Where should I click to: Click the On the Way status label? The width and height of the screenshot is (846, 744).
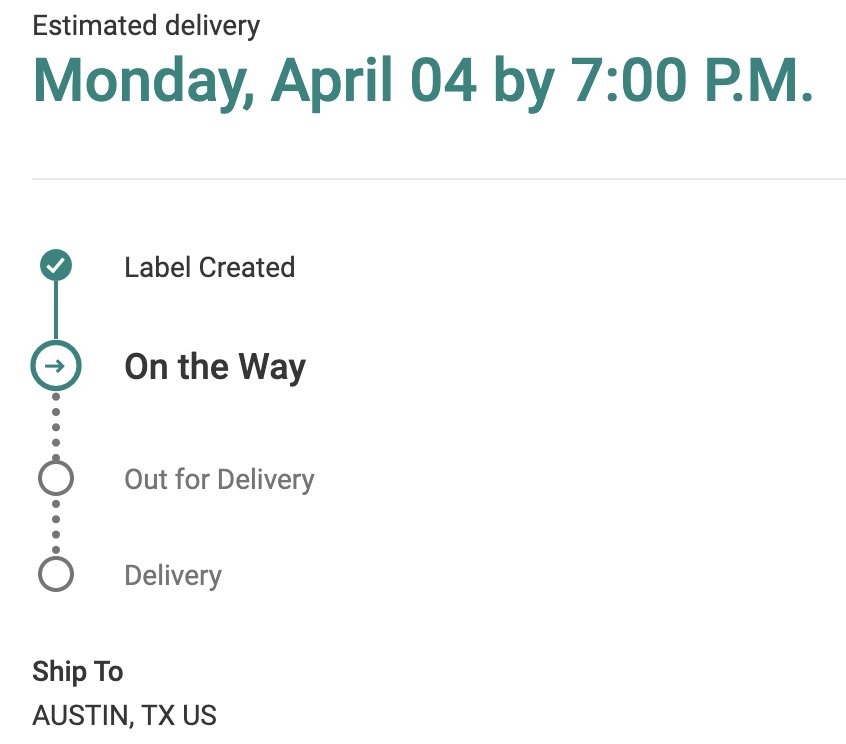tap(215, 367)
